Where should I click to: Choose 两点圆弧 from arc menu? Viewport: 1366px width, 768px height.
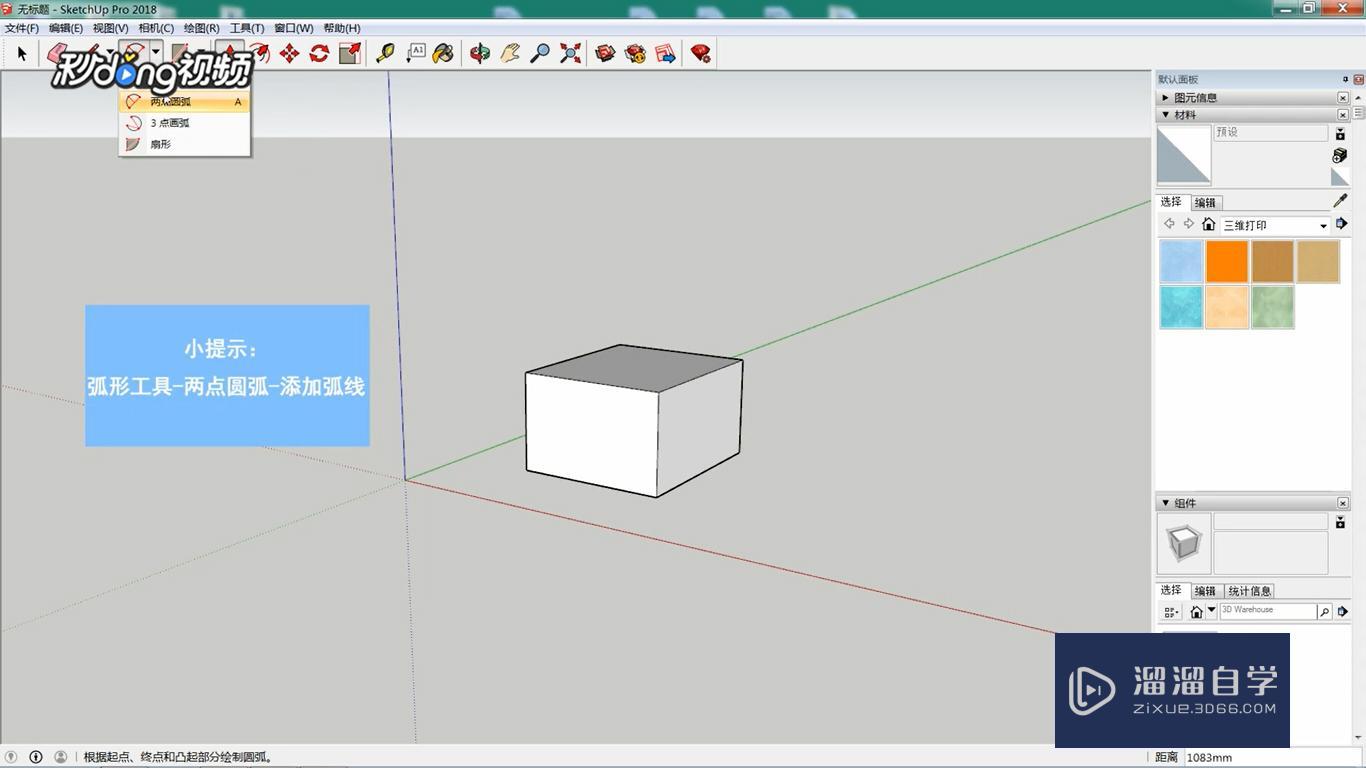tap(184, 101)
